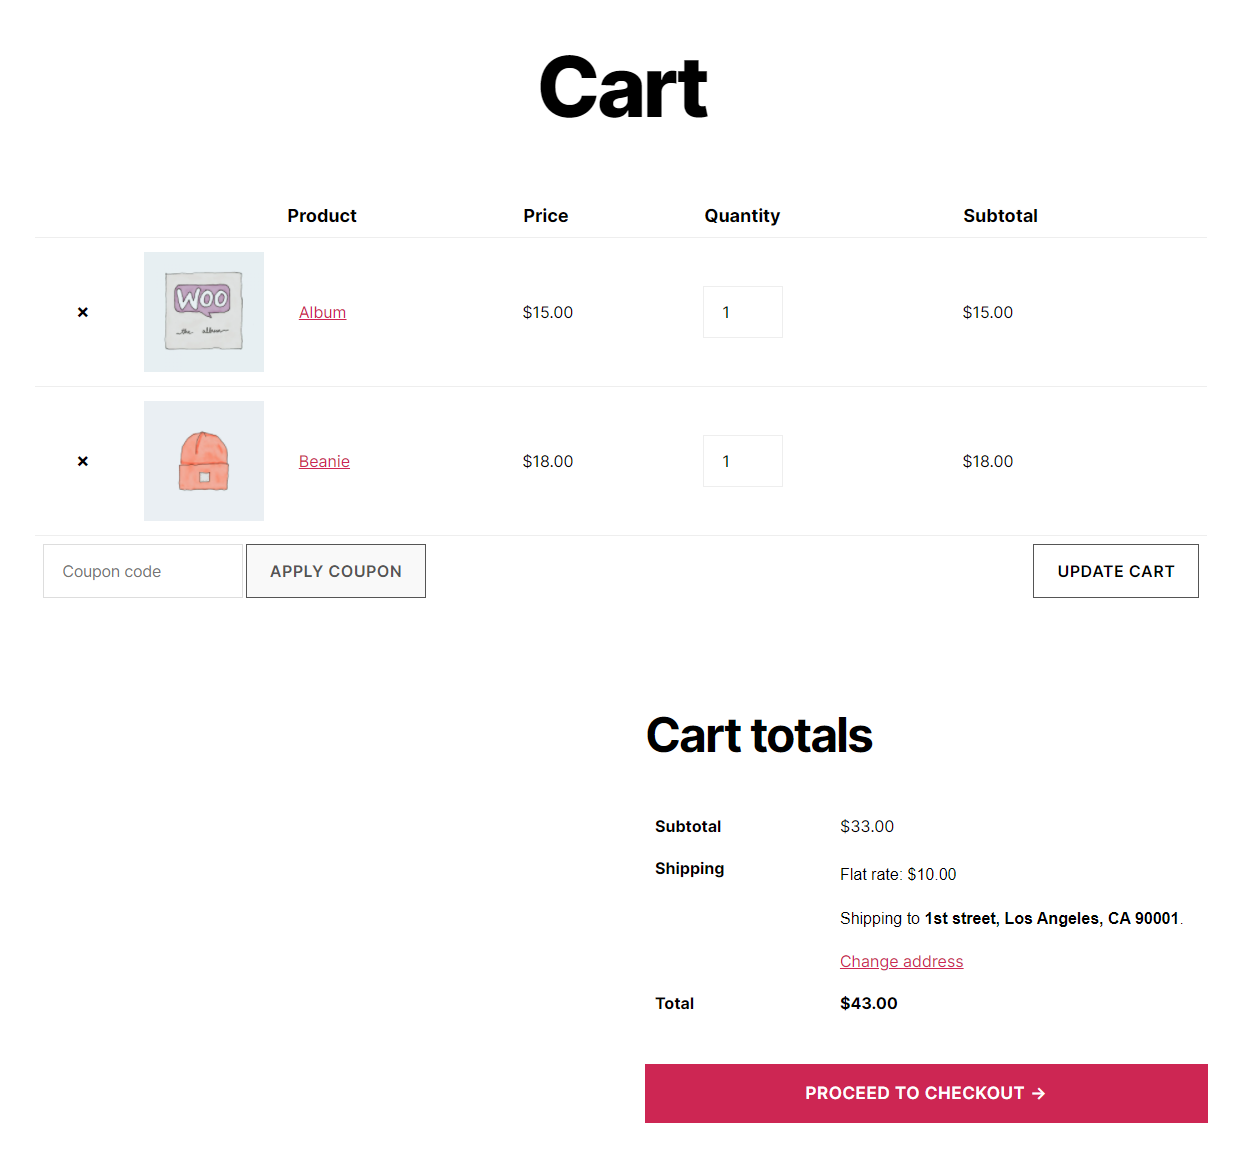
Task: Click the Price column header
Action: (545, 215)
